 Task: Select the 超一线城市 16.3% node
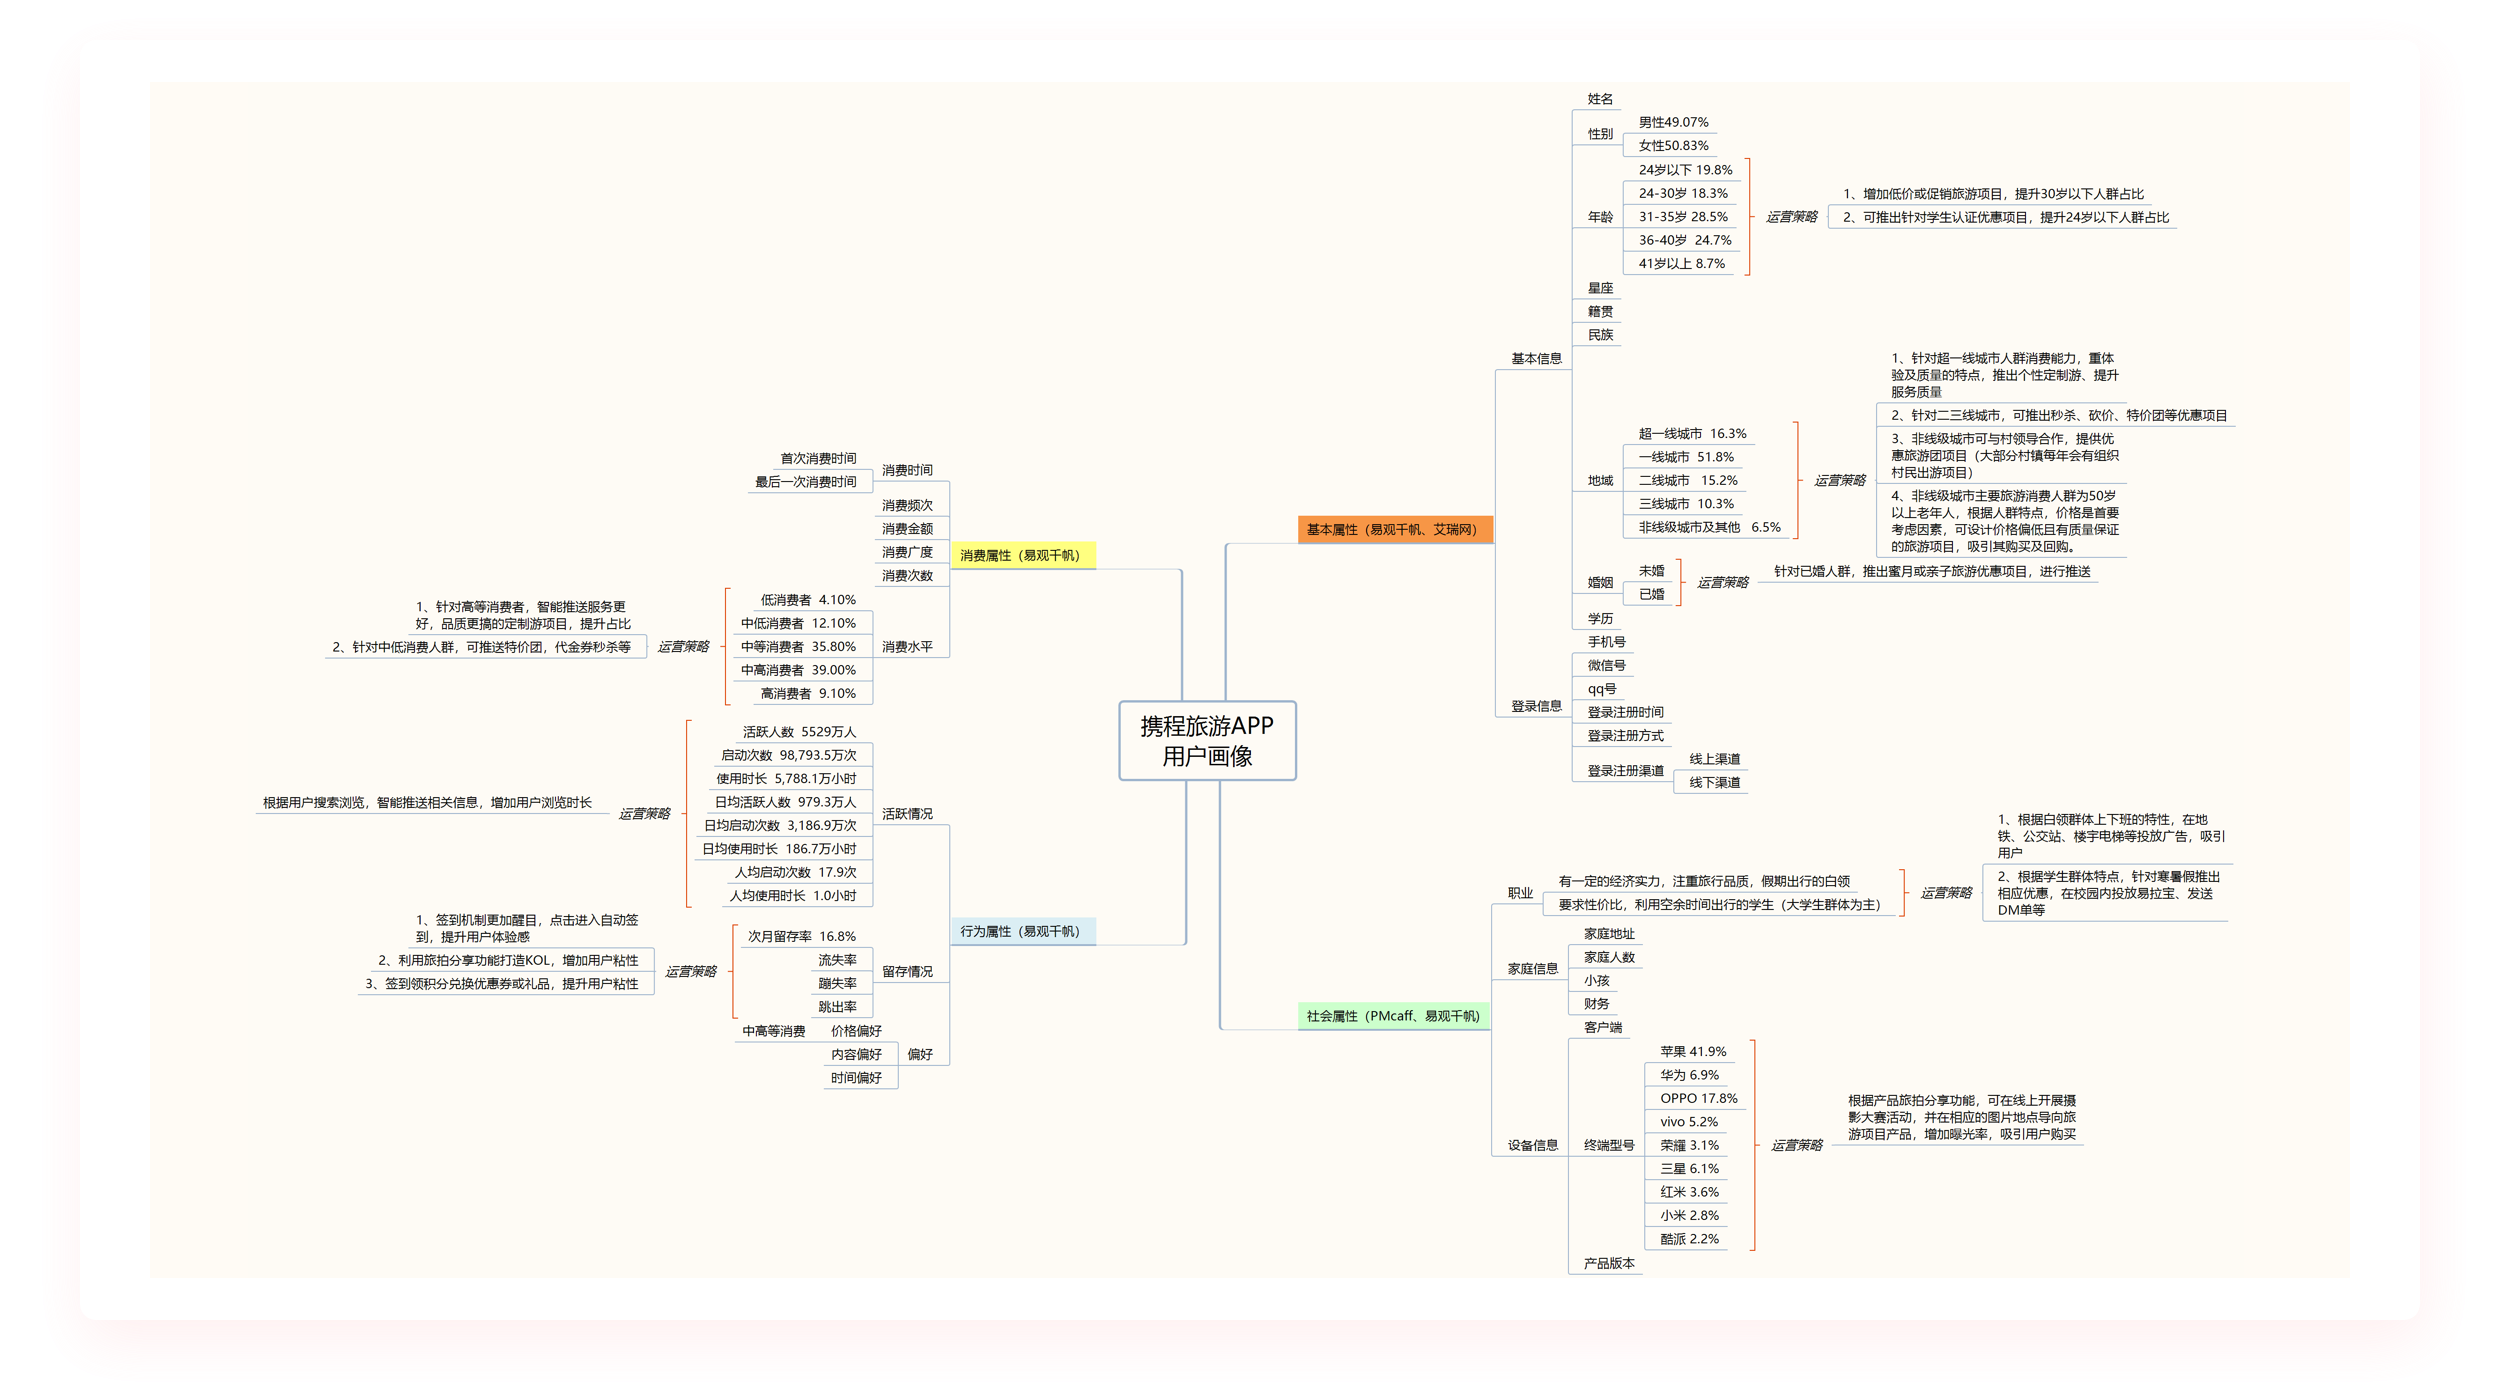(1692, 433)
